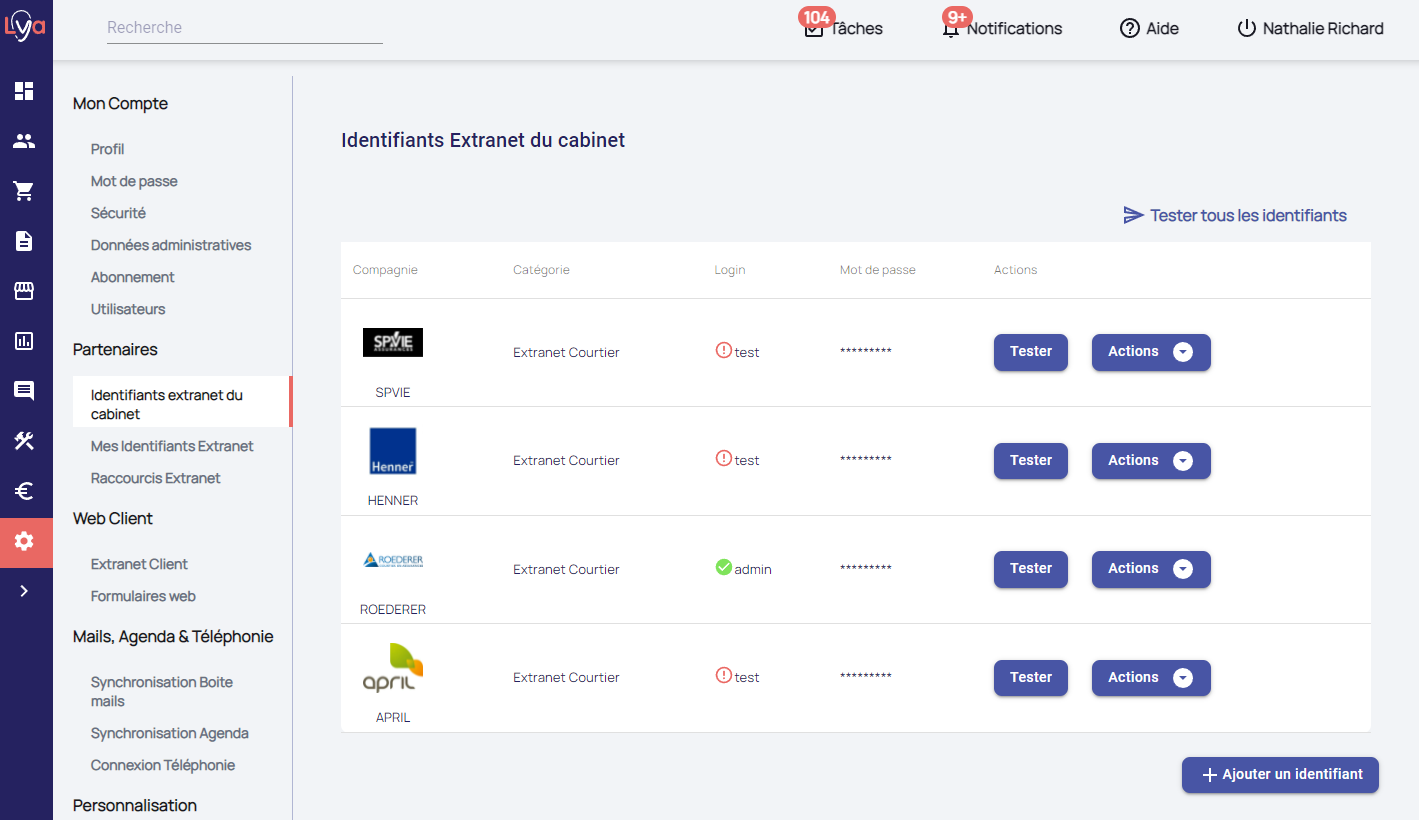The width and height of the screenshot is (1419, 820).
Task: Select Raccourcis Extranet in side menu
Action: tap(155, 478)
